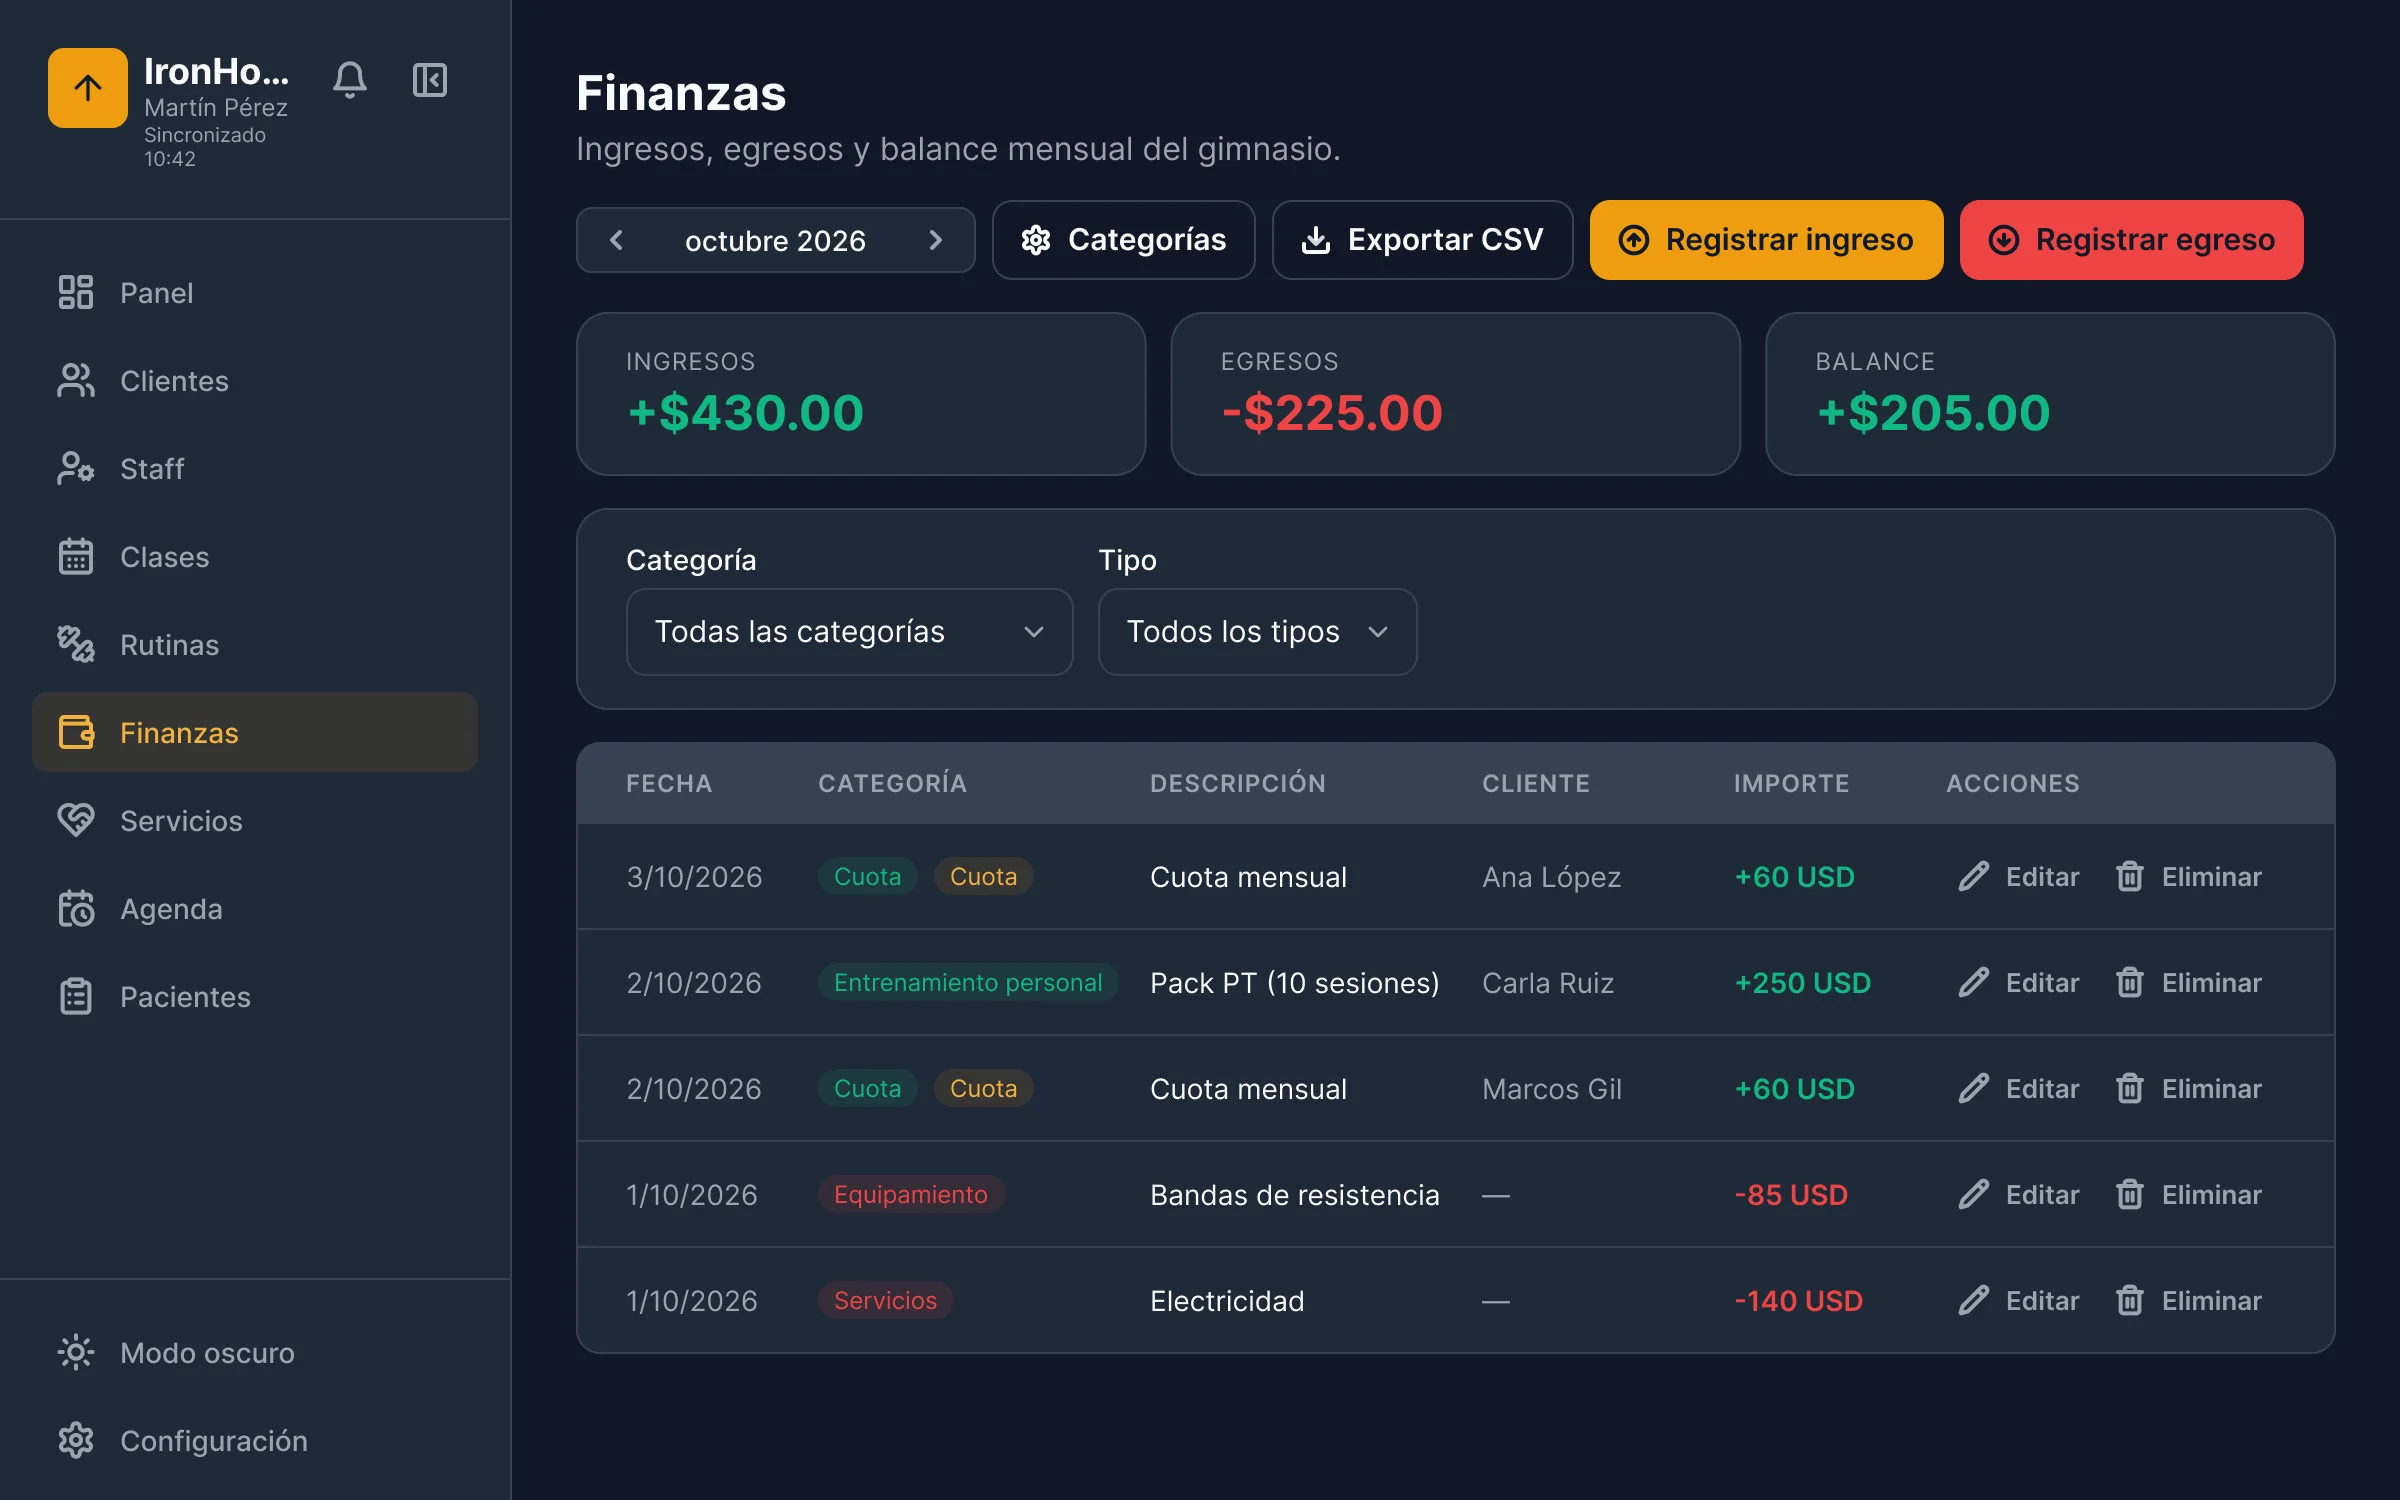Screen dimensions: 2400x1500
Task: Click the +250 USD amount
Action: click(x=1802, y=983)
